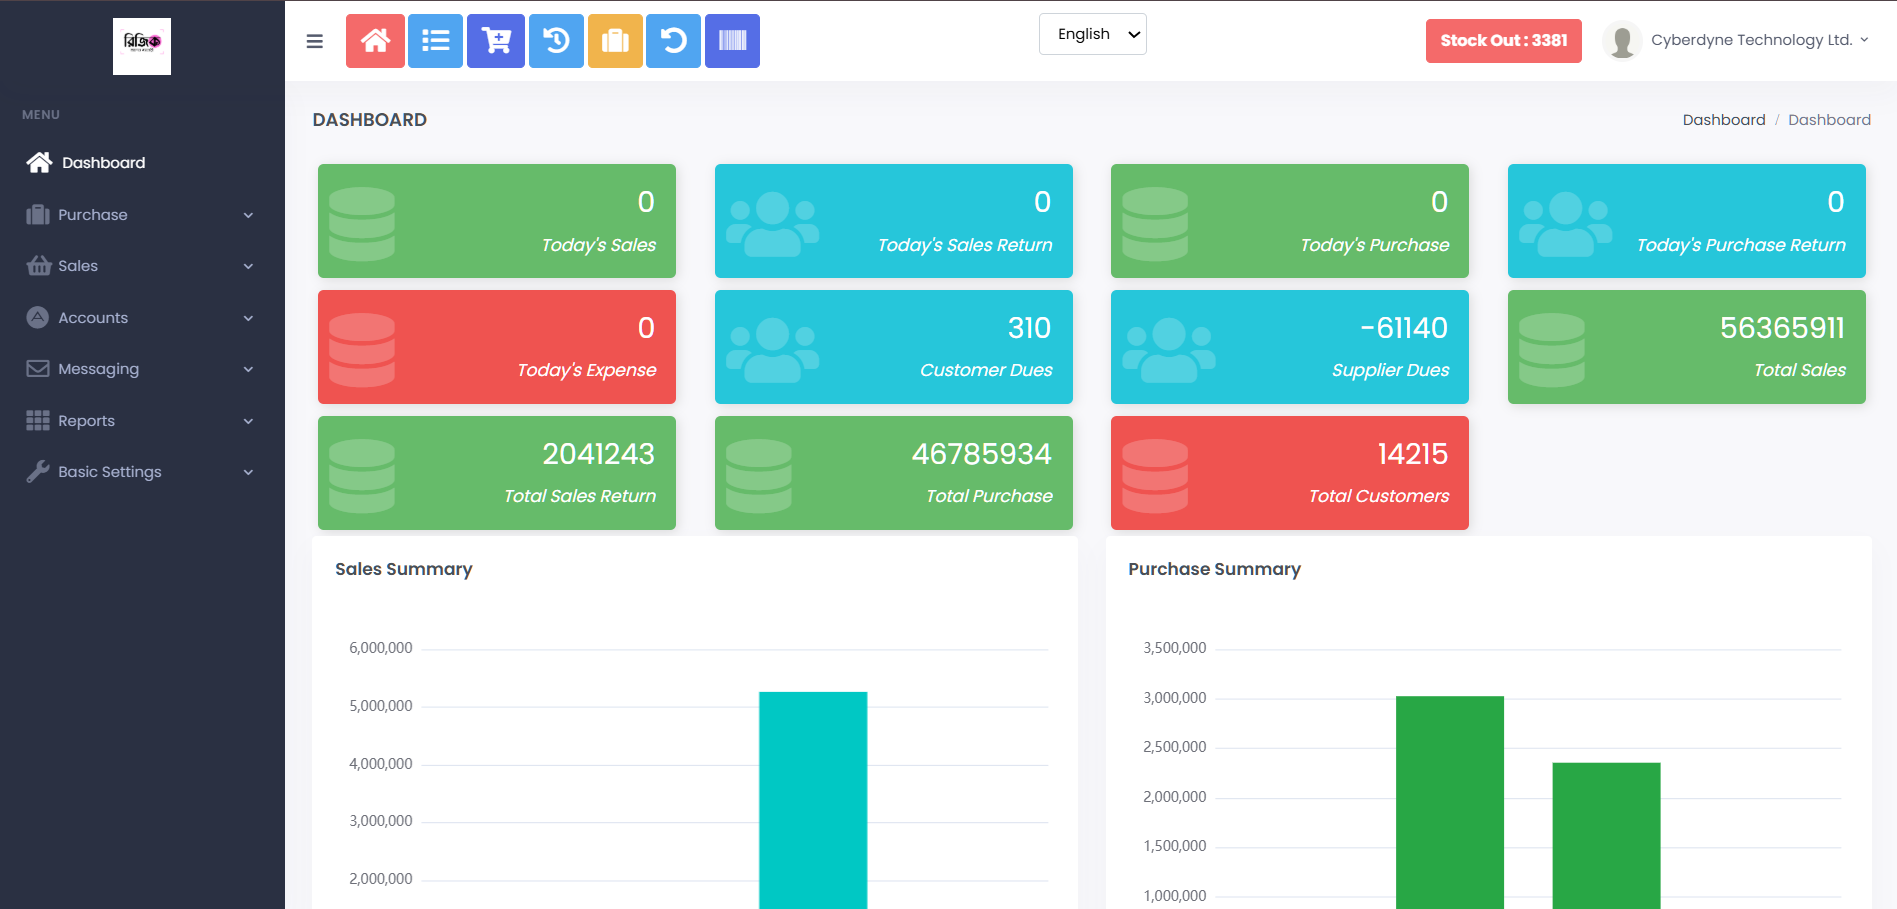This screenshot has width=1897, height=909.
Task: Expand the Accounts menu chevron
Action: [x=248, y=318]
